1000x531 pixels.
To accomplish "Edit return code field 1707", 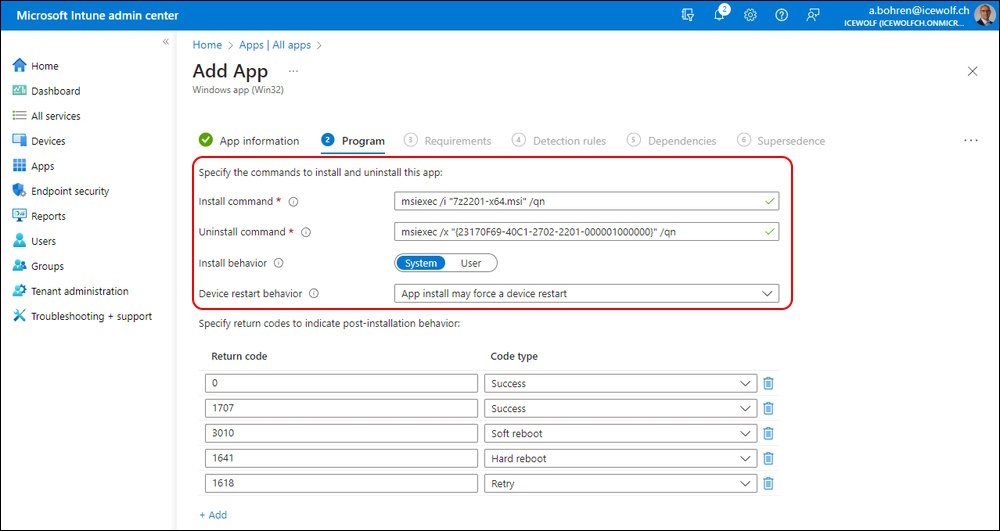I will [x=341, y=408].
